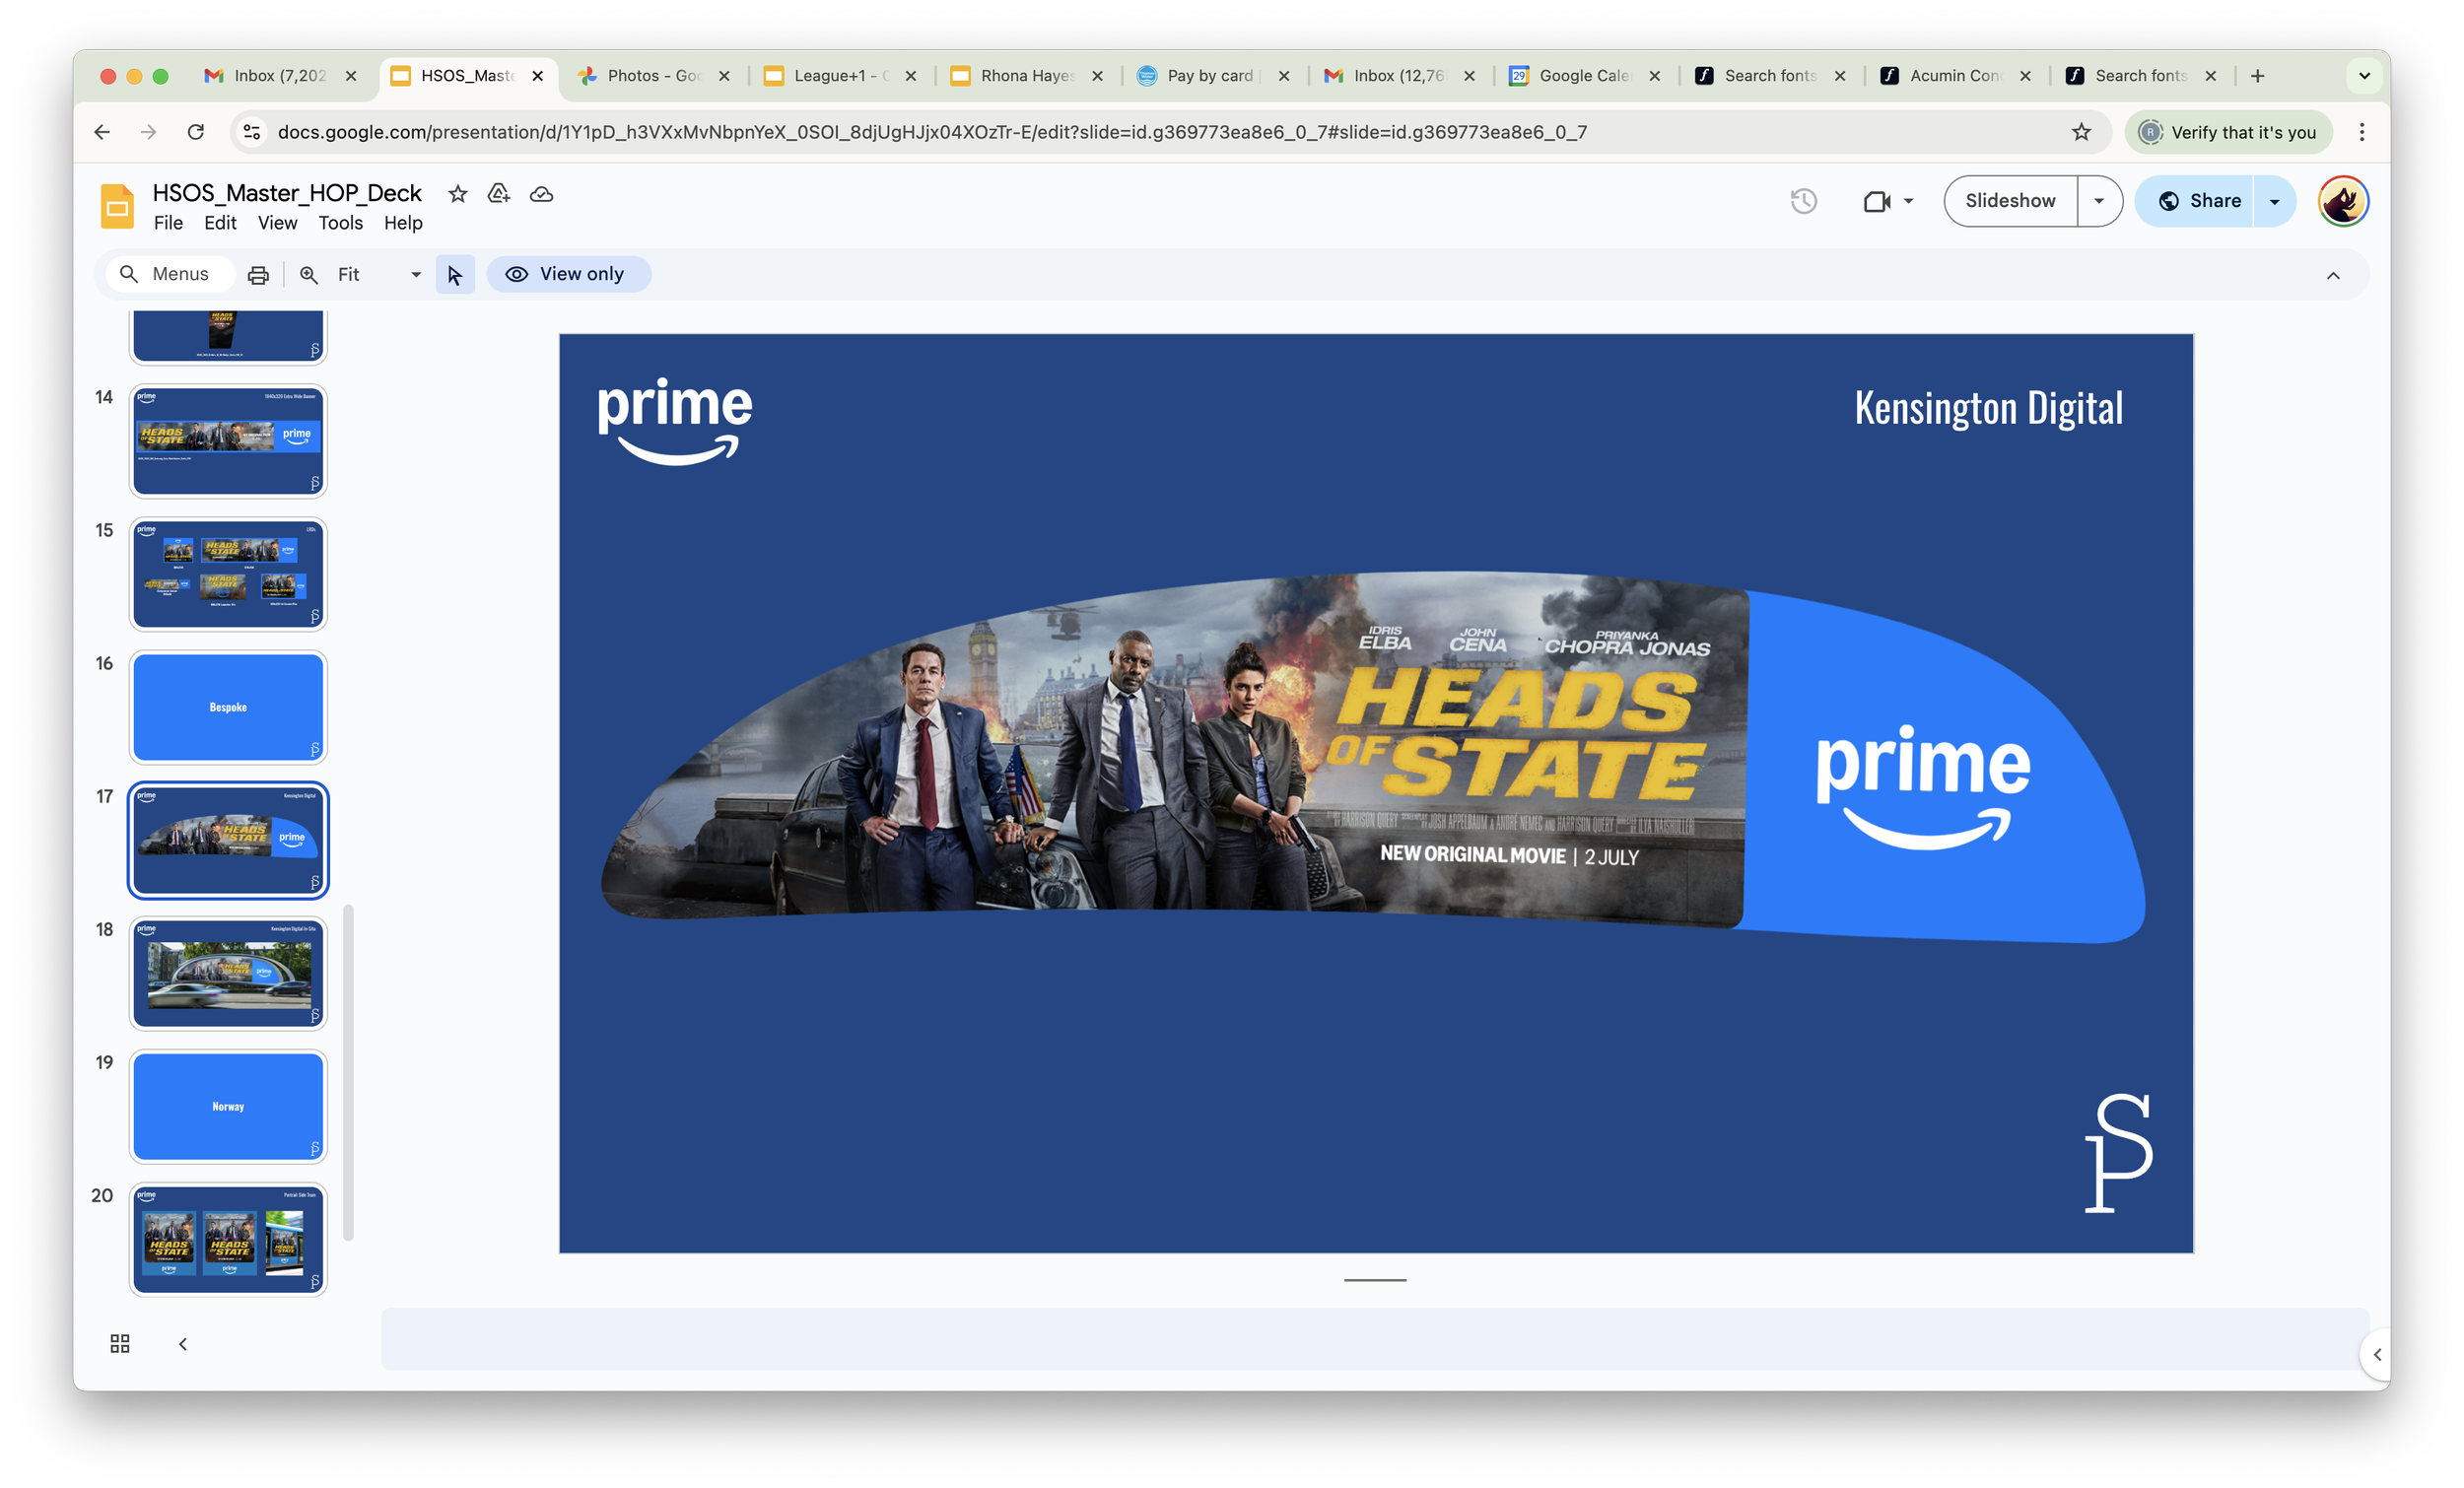The width and height of the screenshot is (2464, 1488).
Task: Click the zoom magnifier icon
Action: 309,275
